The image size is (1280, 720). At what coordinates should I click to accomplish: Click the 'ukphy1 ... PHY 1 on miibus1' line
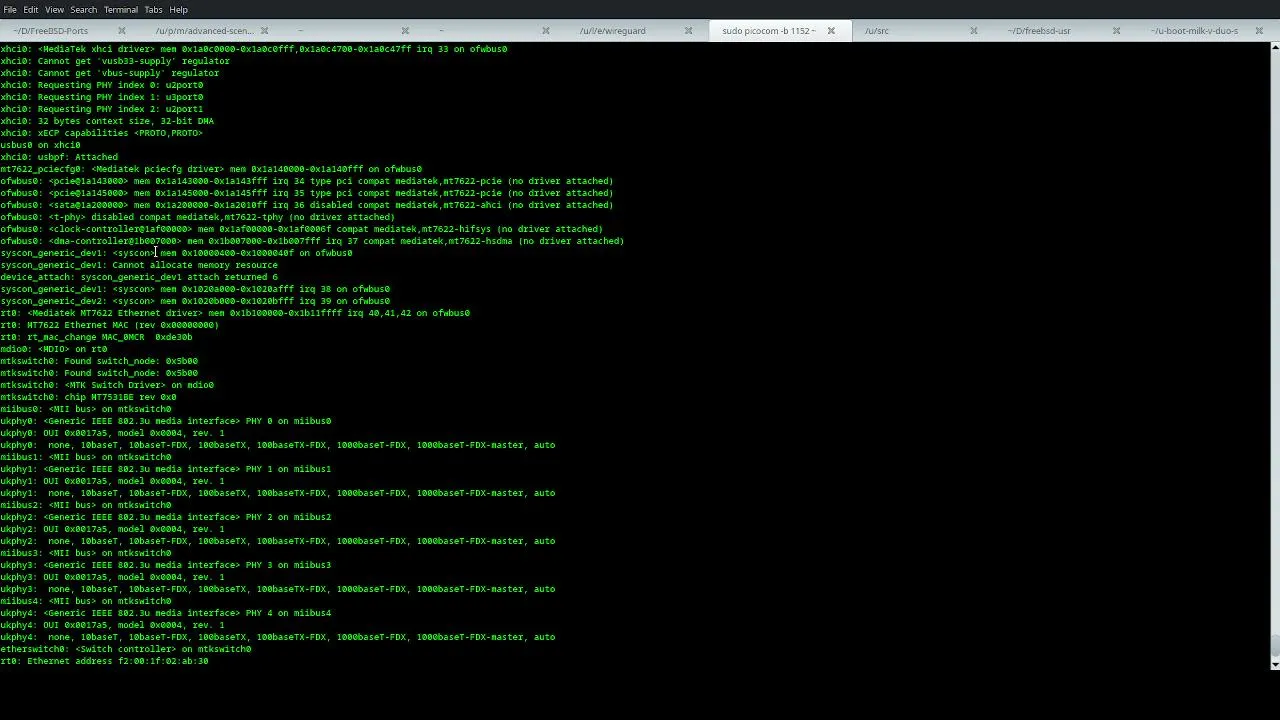(165, 469)
